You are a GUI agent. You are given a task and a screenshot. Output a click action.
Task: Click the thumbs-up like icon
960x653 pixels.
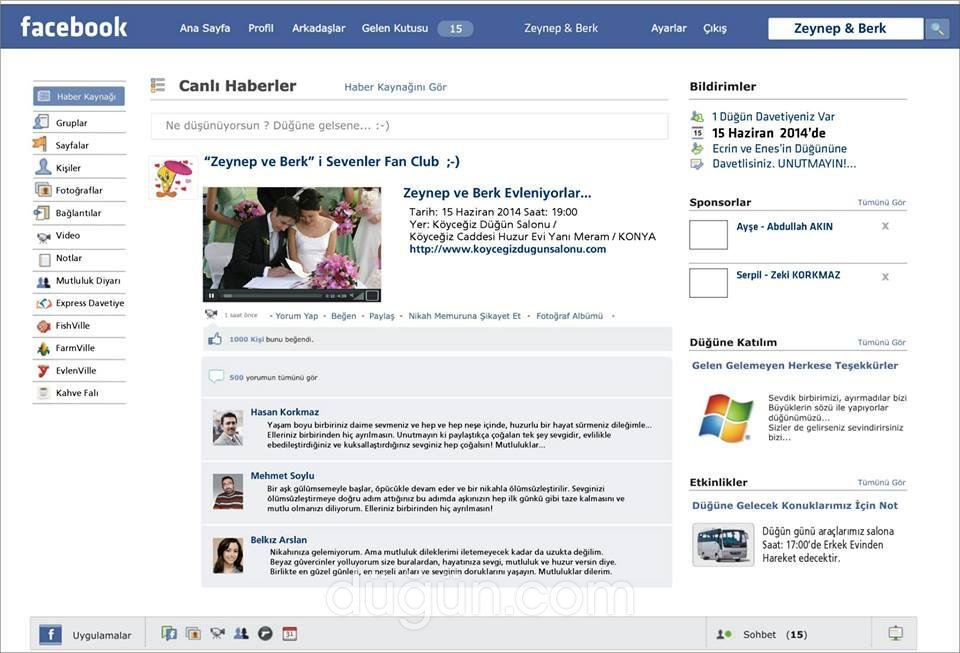[214, 339]
